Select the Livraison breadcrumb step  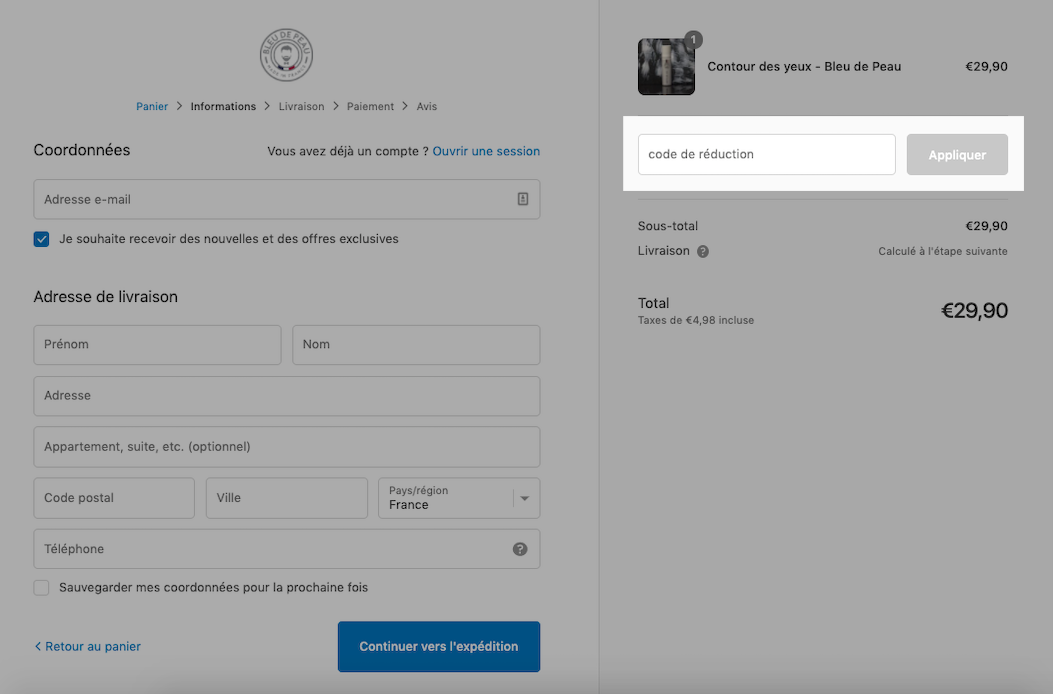pyautogui.click(x=302, y=106)
